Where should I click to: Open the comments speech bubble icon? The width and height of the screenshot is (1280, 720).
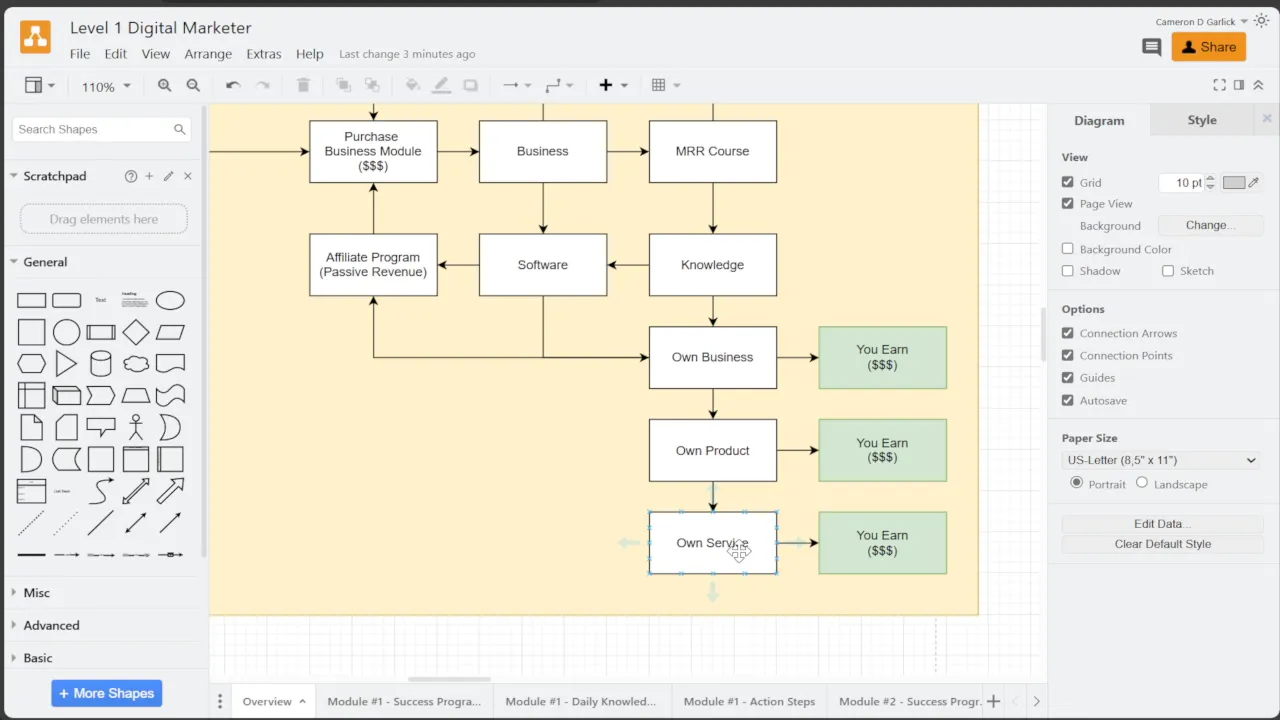1152,47
